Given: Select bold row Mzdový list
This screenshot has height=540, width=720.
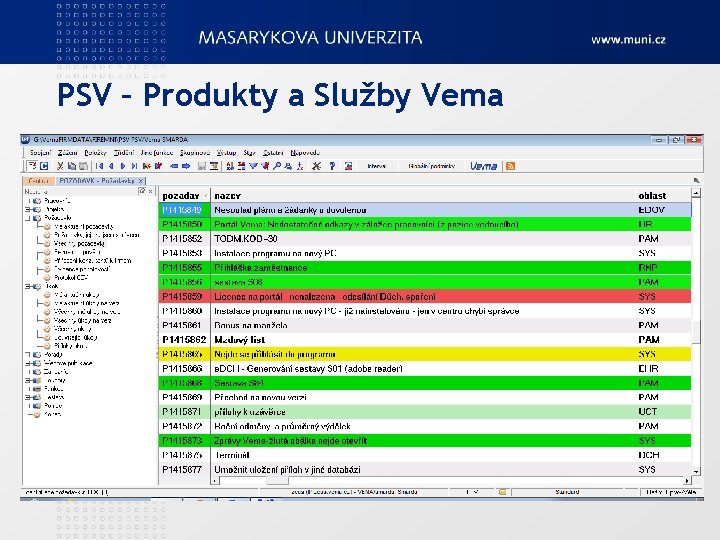Looking at the screenshot, I should coord(425,340).
